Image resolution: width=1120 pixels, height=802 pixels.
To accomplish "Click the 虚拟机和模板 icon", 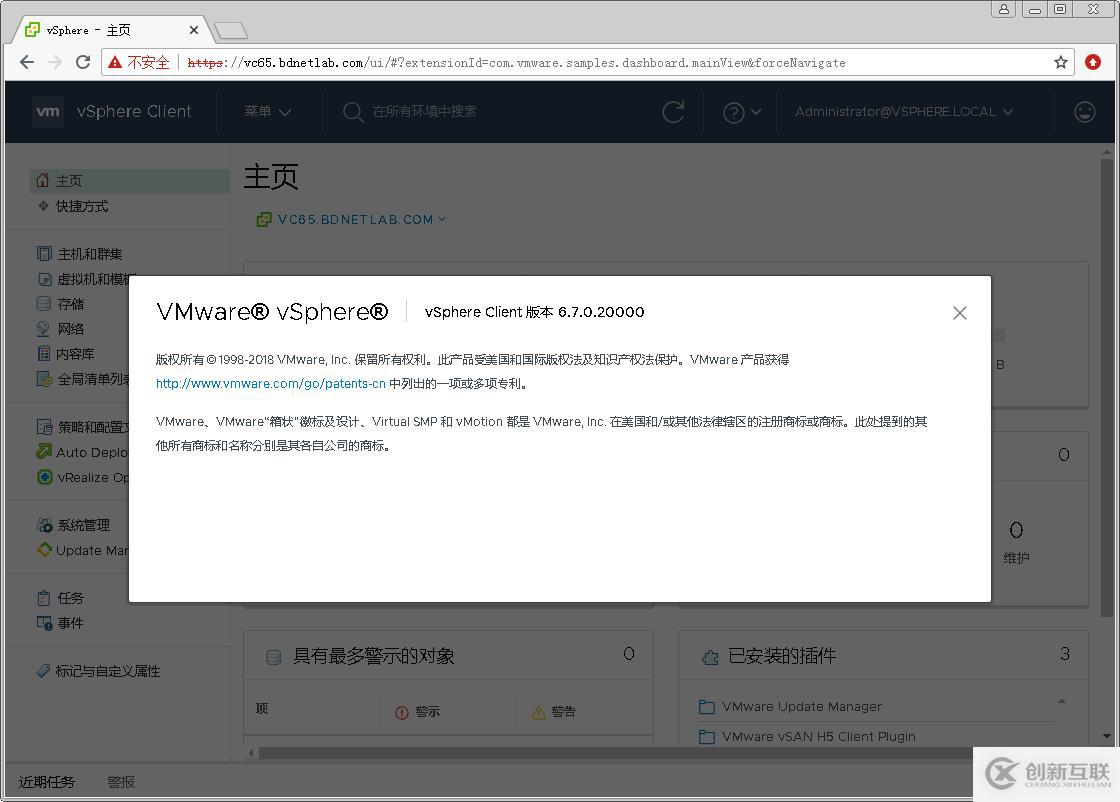I will pyautogui.click(x=44, y=279).
